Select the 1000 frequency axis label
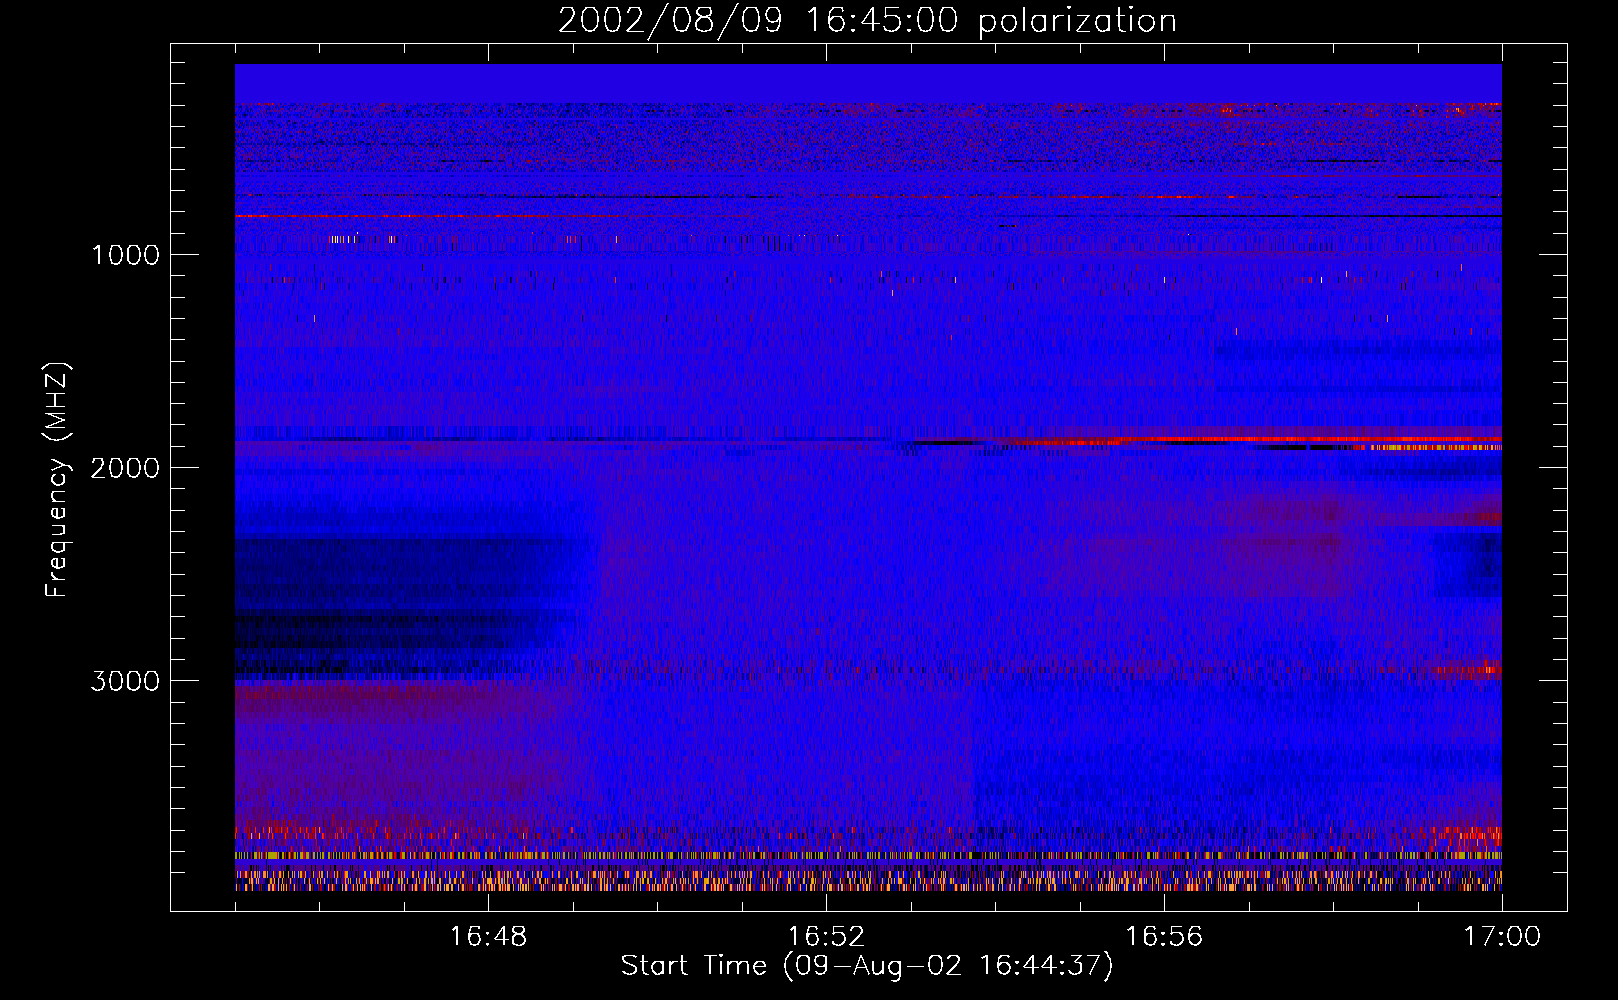The image size is (1618, 1000). tap(125, 255)
